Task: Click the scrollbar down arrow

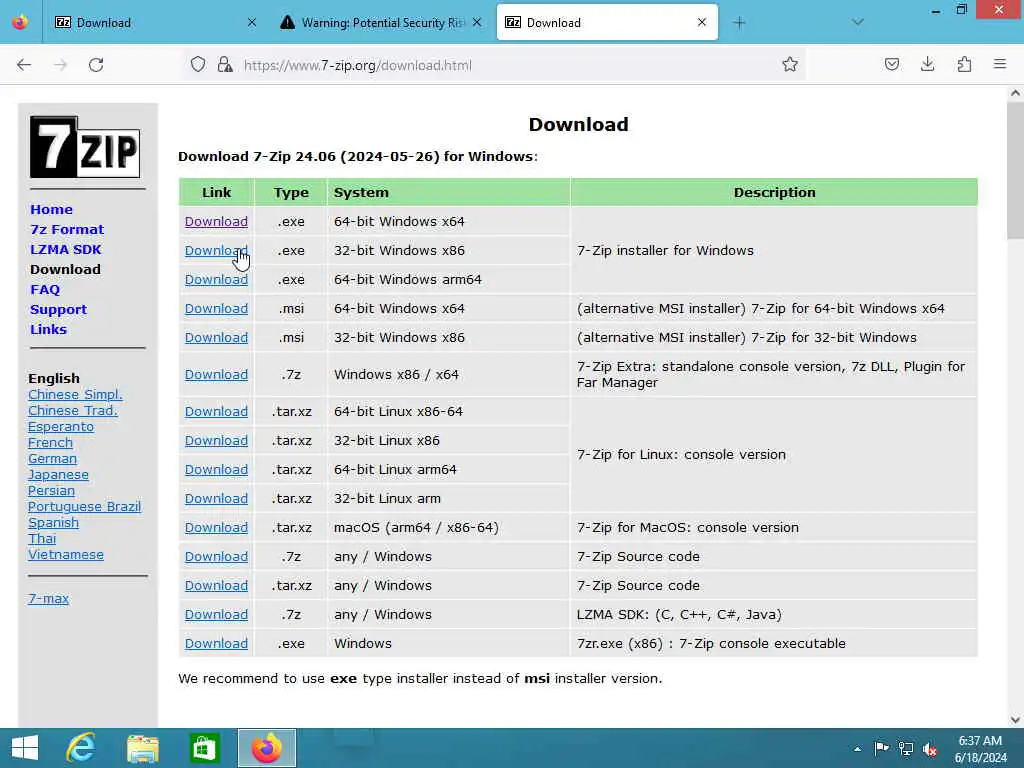Action: (1016, 719)
